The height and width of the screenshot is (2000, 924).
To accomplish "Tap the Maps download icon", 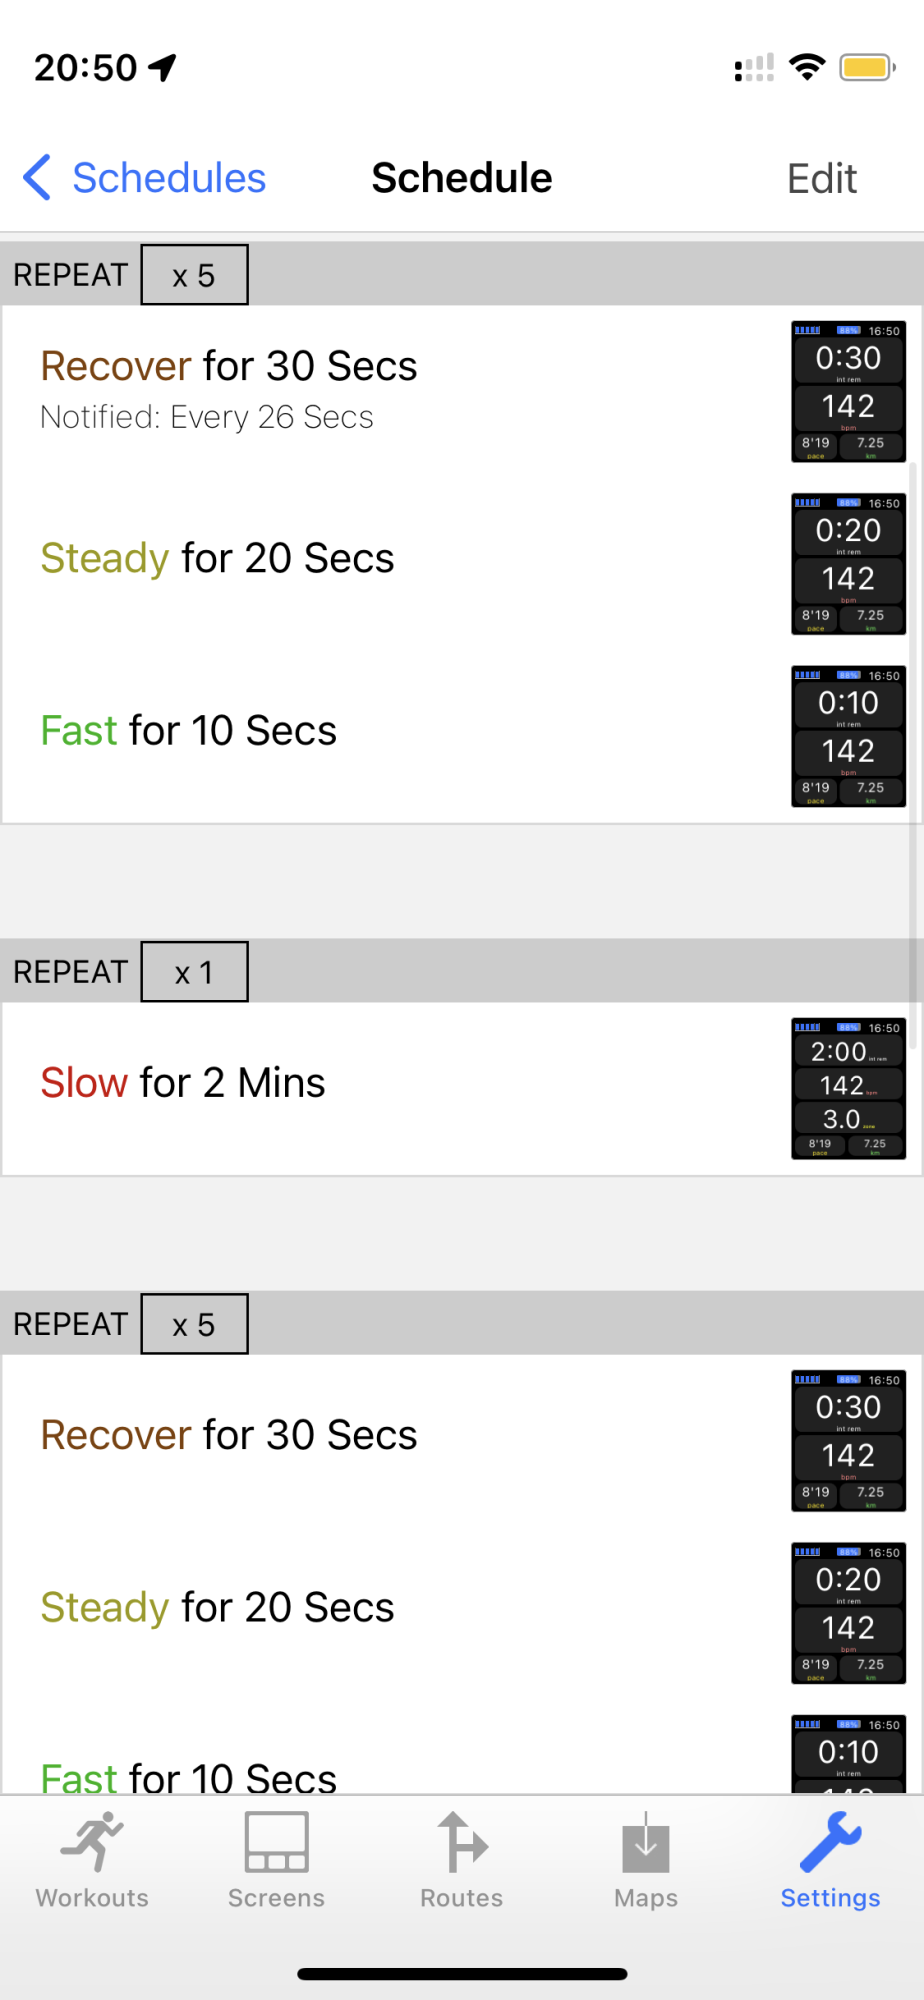I will pos(646,1844).
